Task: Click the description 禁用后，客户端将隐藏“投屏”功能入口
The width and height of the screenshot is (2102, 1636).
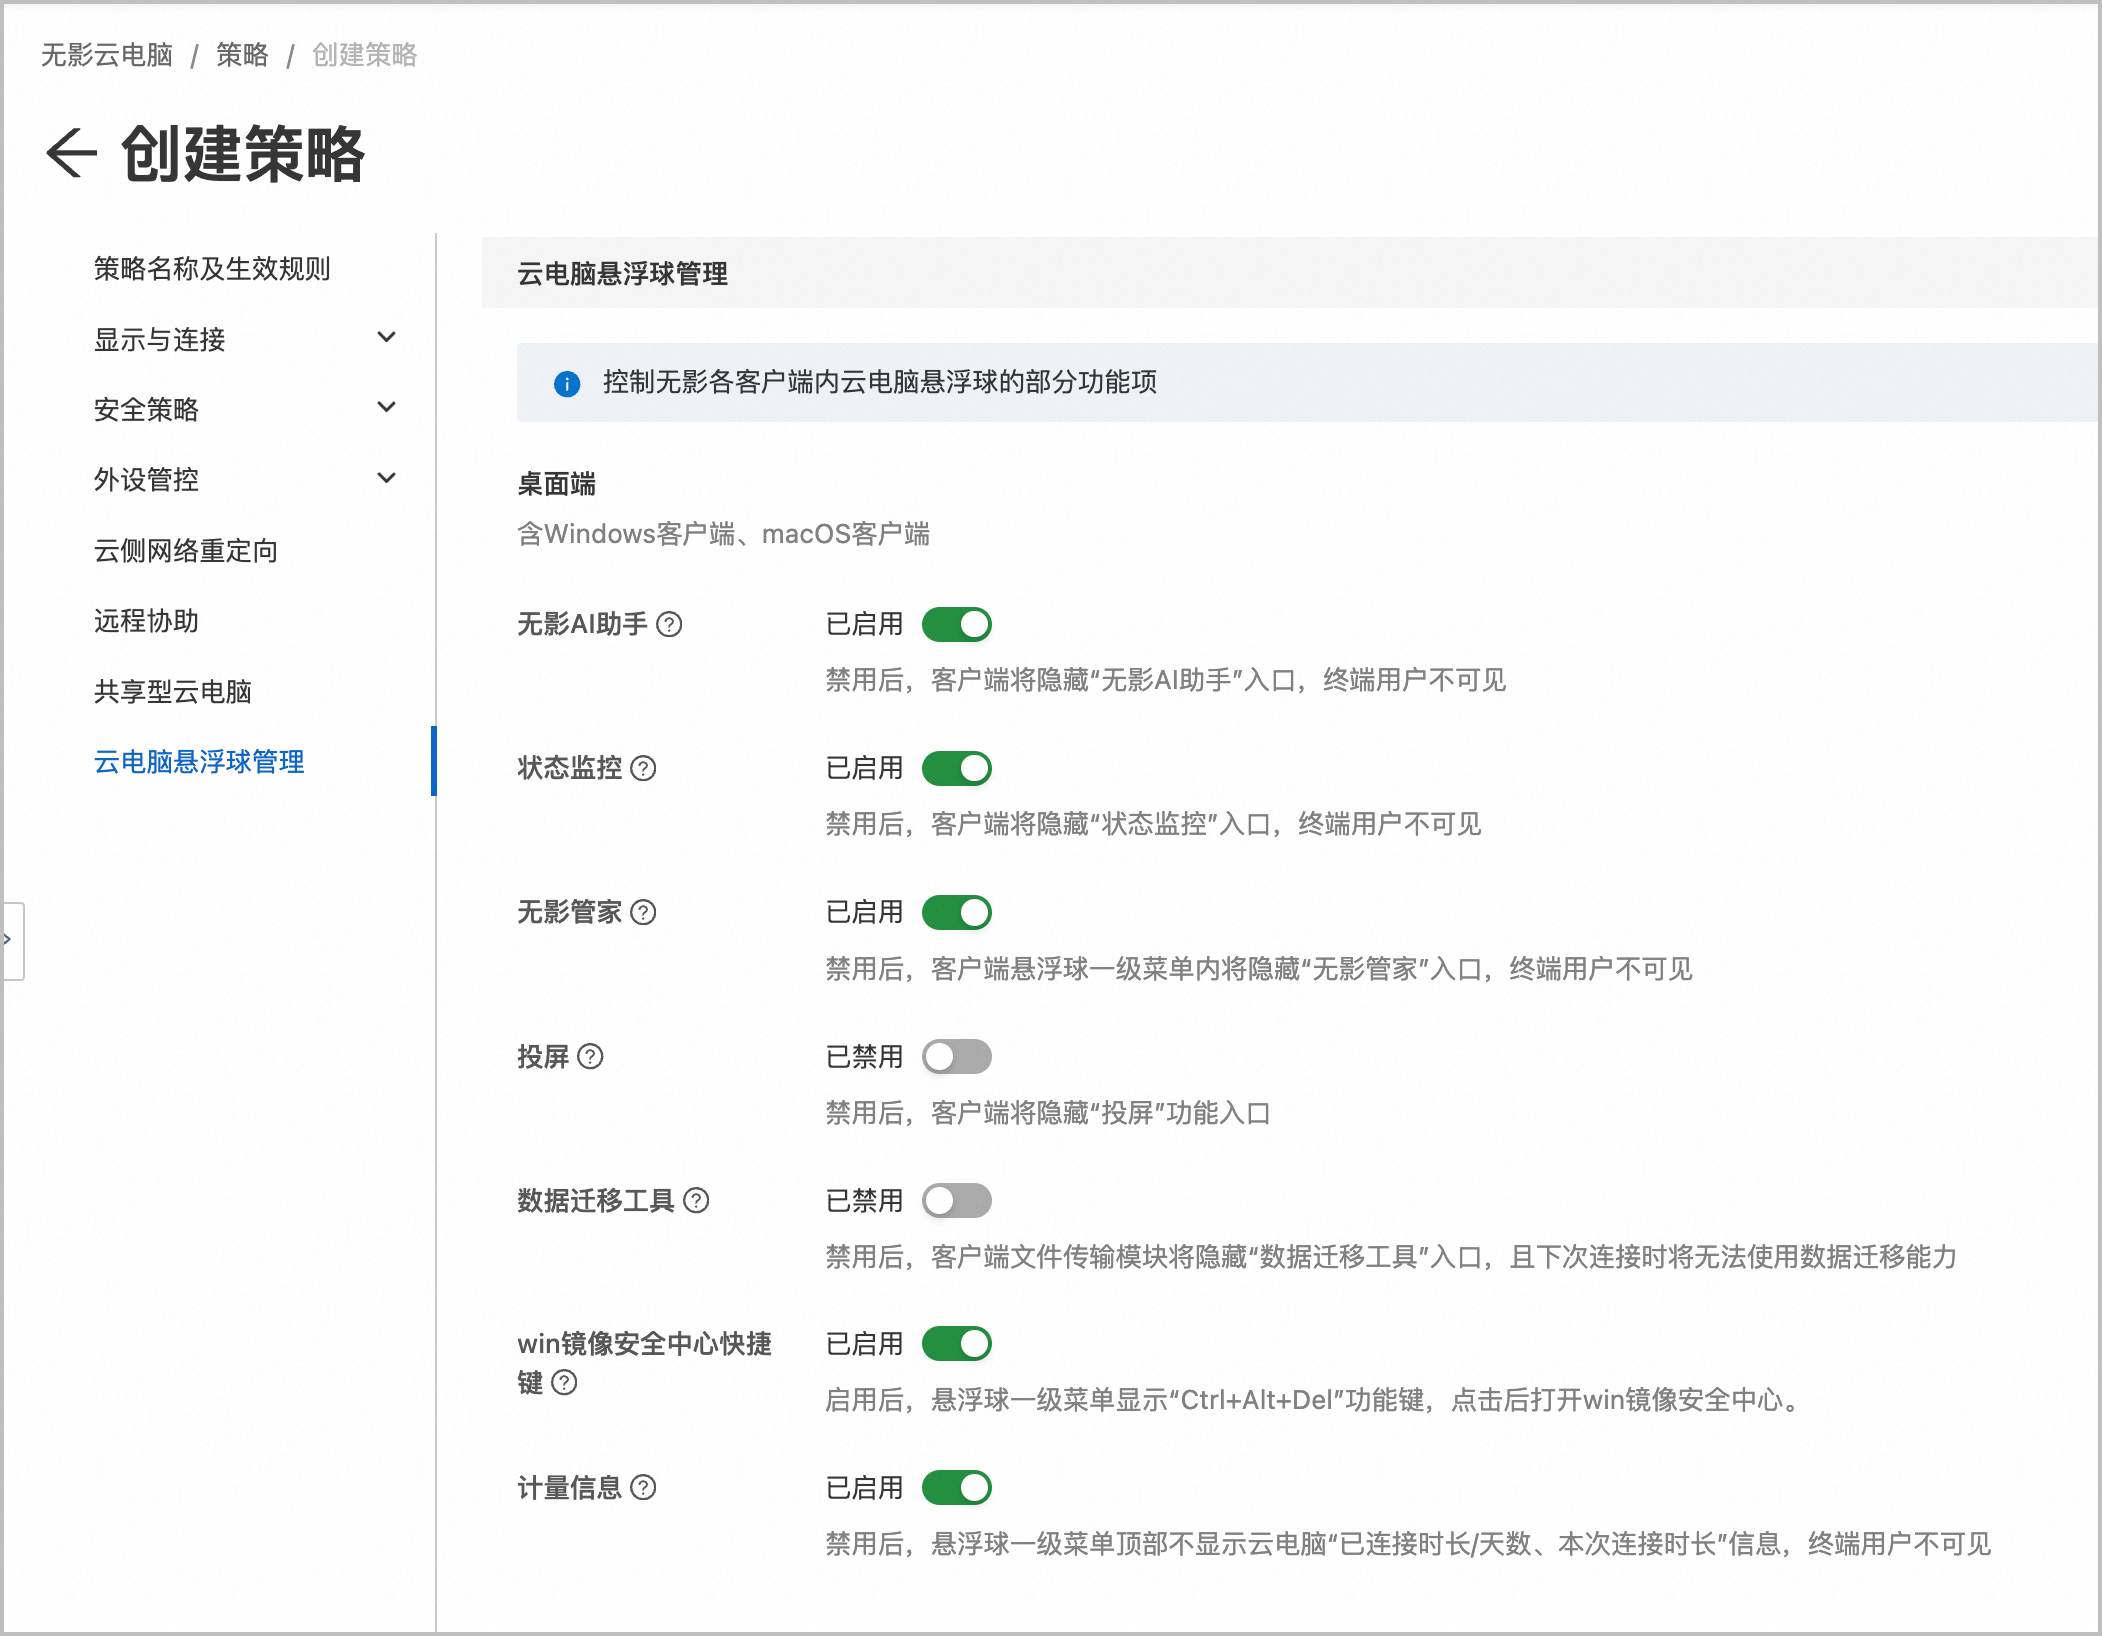Action: pos(1048,1113)
